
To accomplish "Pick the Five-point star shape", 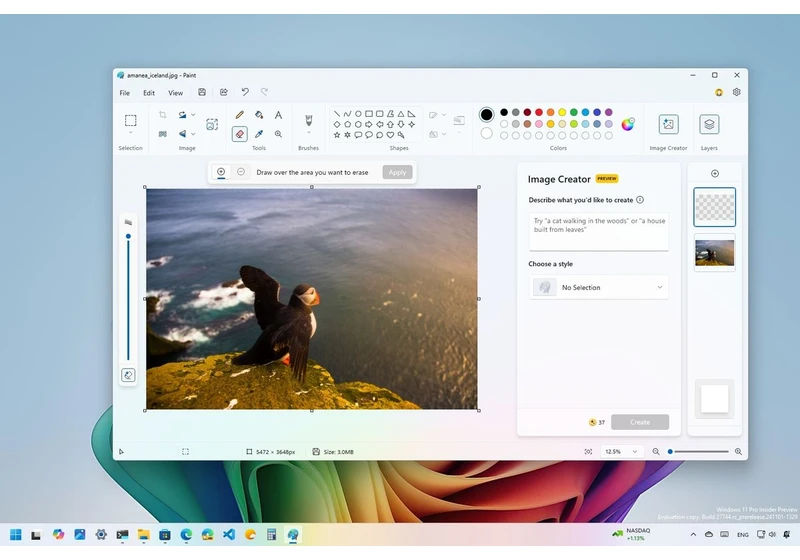I will (x=337, y=135).
